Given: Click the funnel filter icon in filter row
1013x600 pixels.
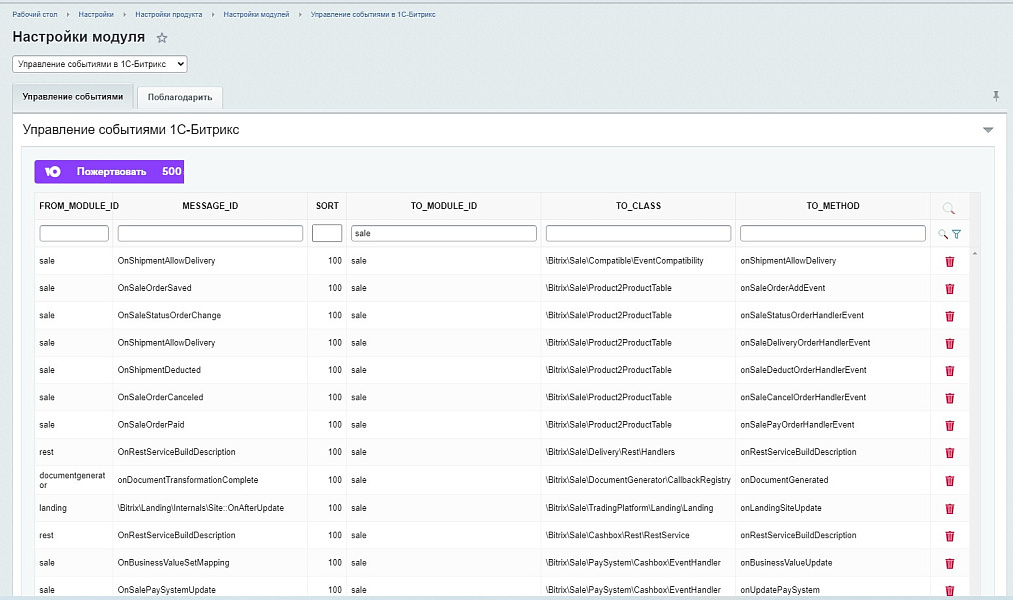Looking at the screenshot, I should [956, 234].
